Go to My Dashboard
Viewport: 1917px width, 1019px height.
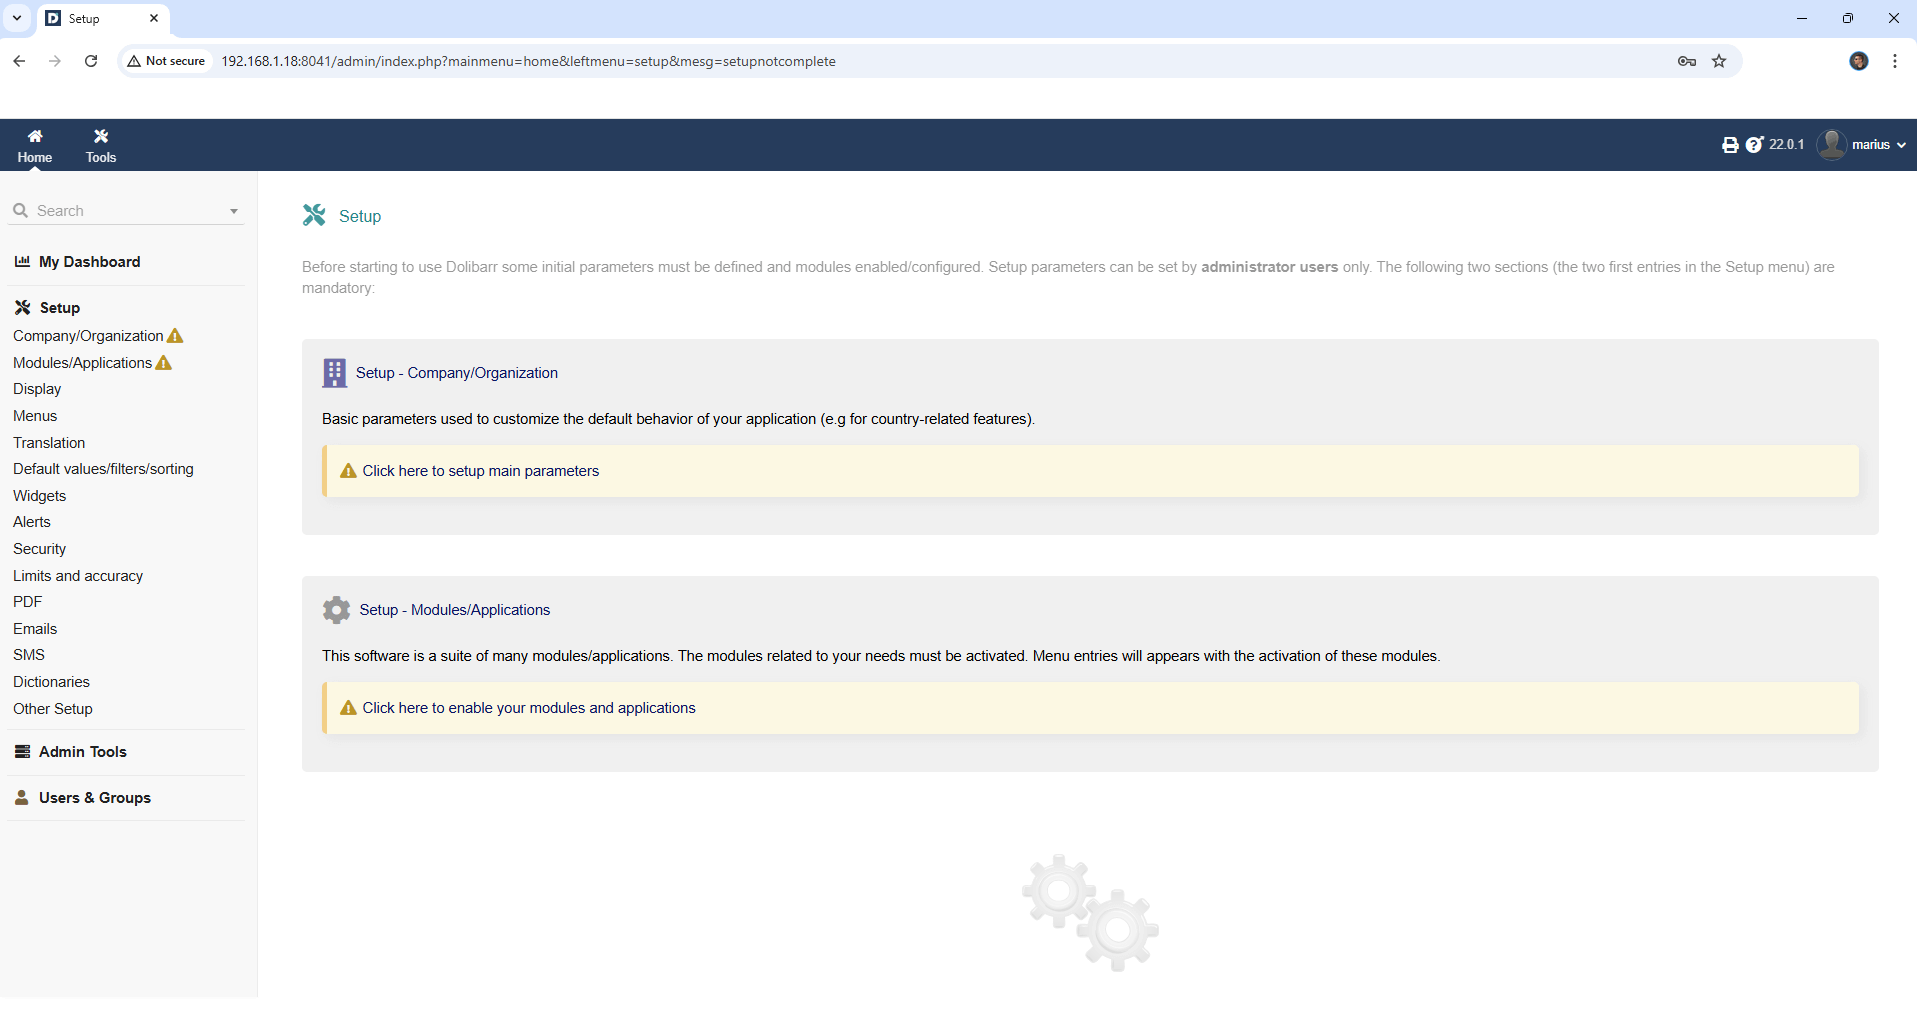pyautogui.click(x=89, y=262)
